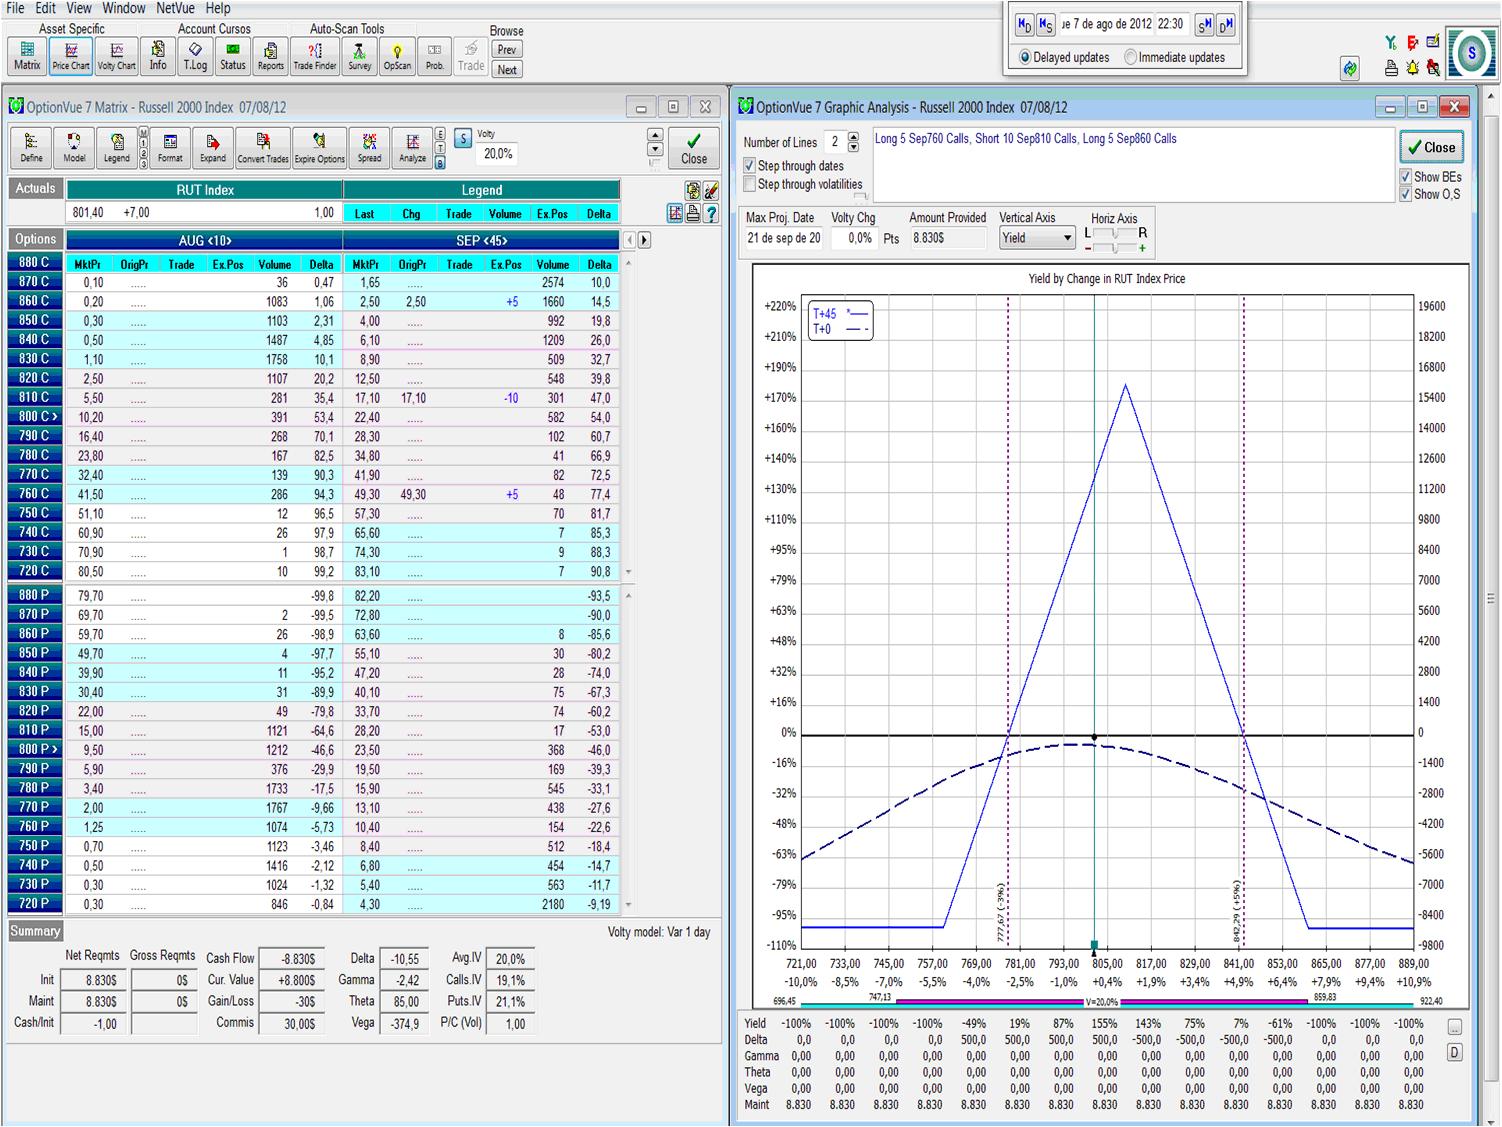Viewport: 1502px width, 1127px height.
Task: Click the Analyze icon in Matrix toolbar
Action: pos(412,147)
